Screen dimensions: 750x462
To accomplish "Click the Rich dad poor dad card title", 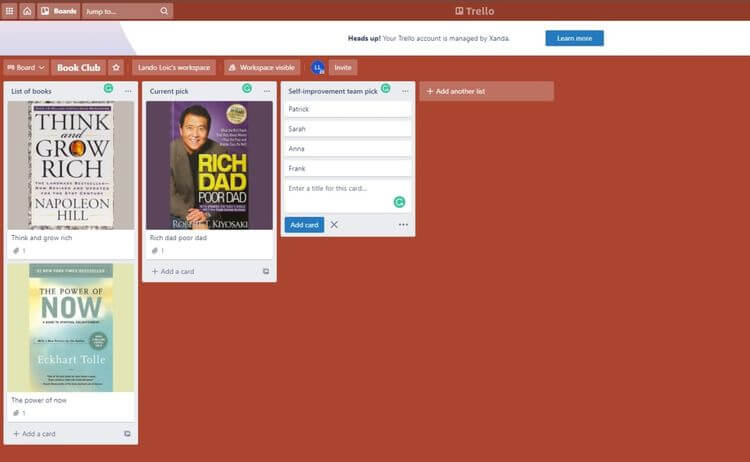I will [178, 238].
